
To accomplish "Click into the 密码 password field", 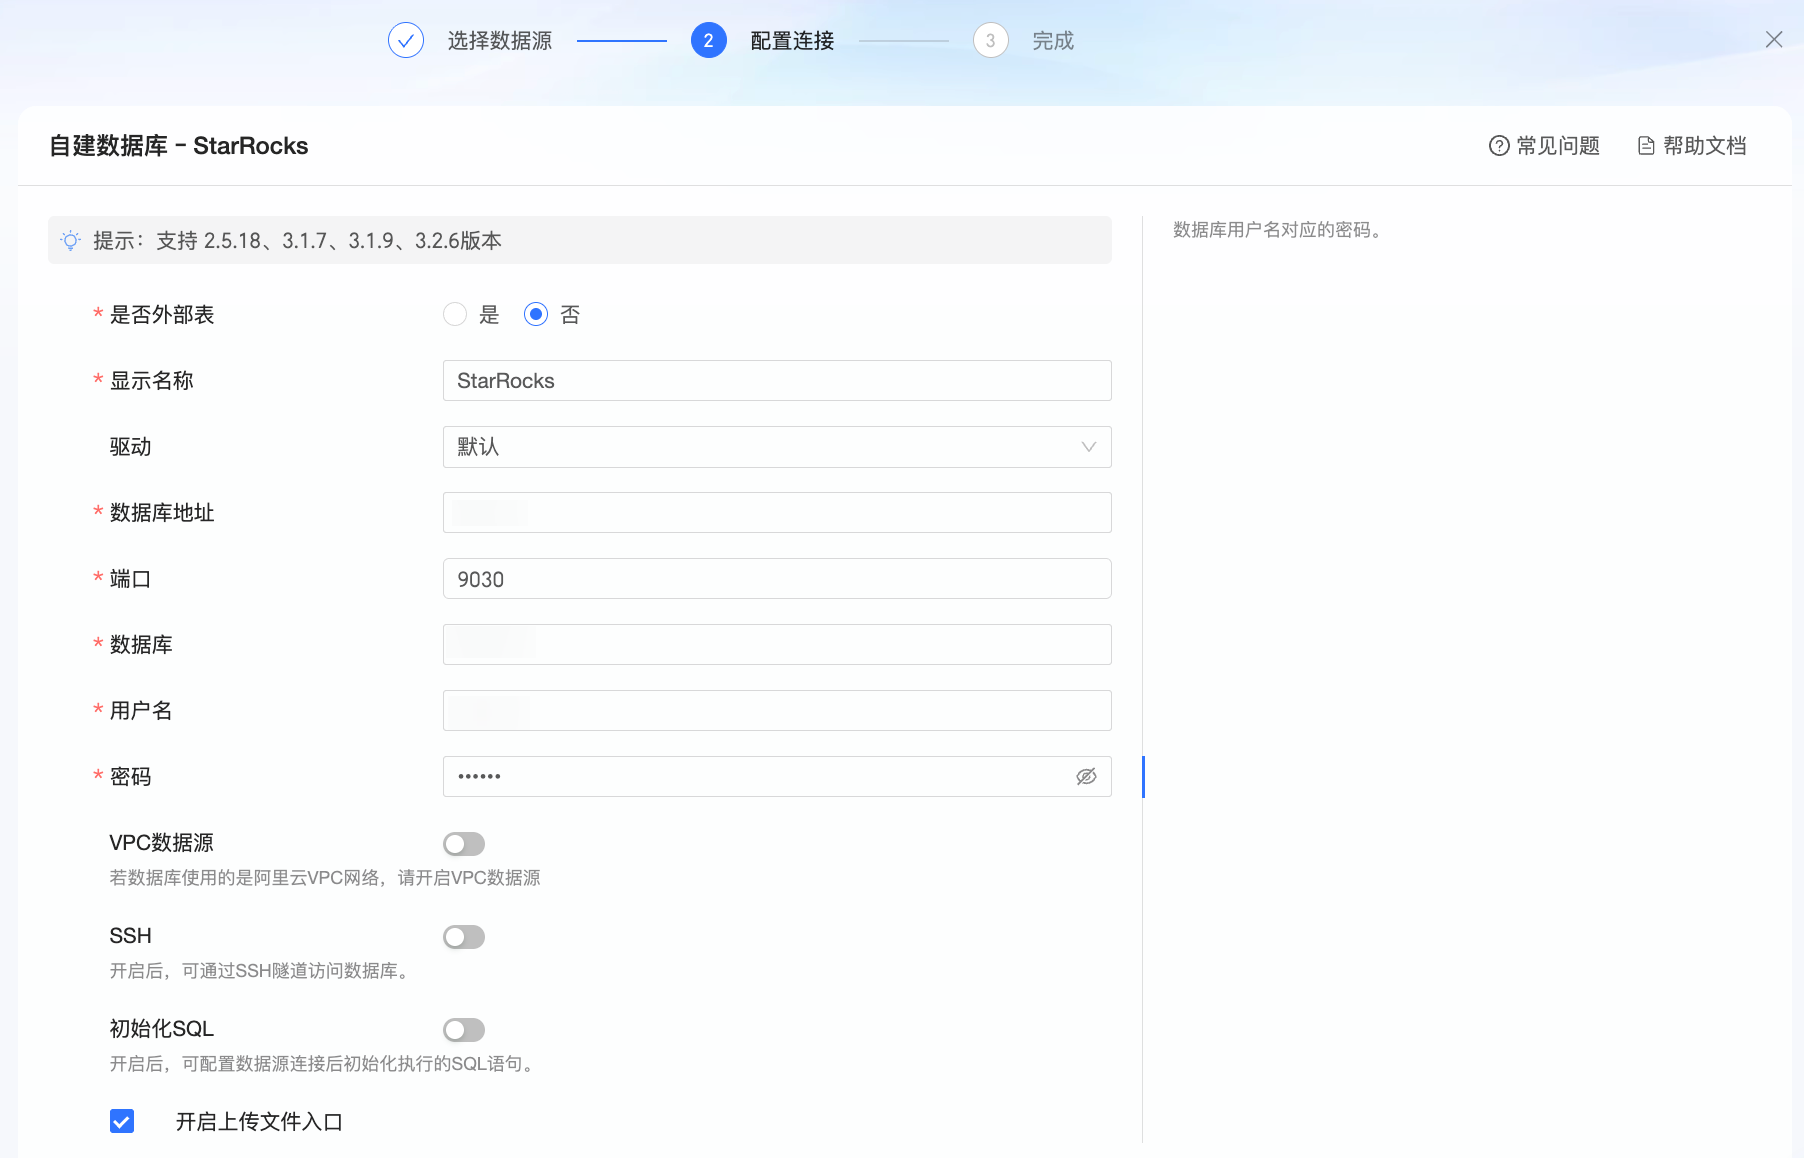I will (x=777, y=777).
